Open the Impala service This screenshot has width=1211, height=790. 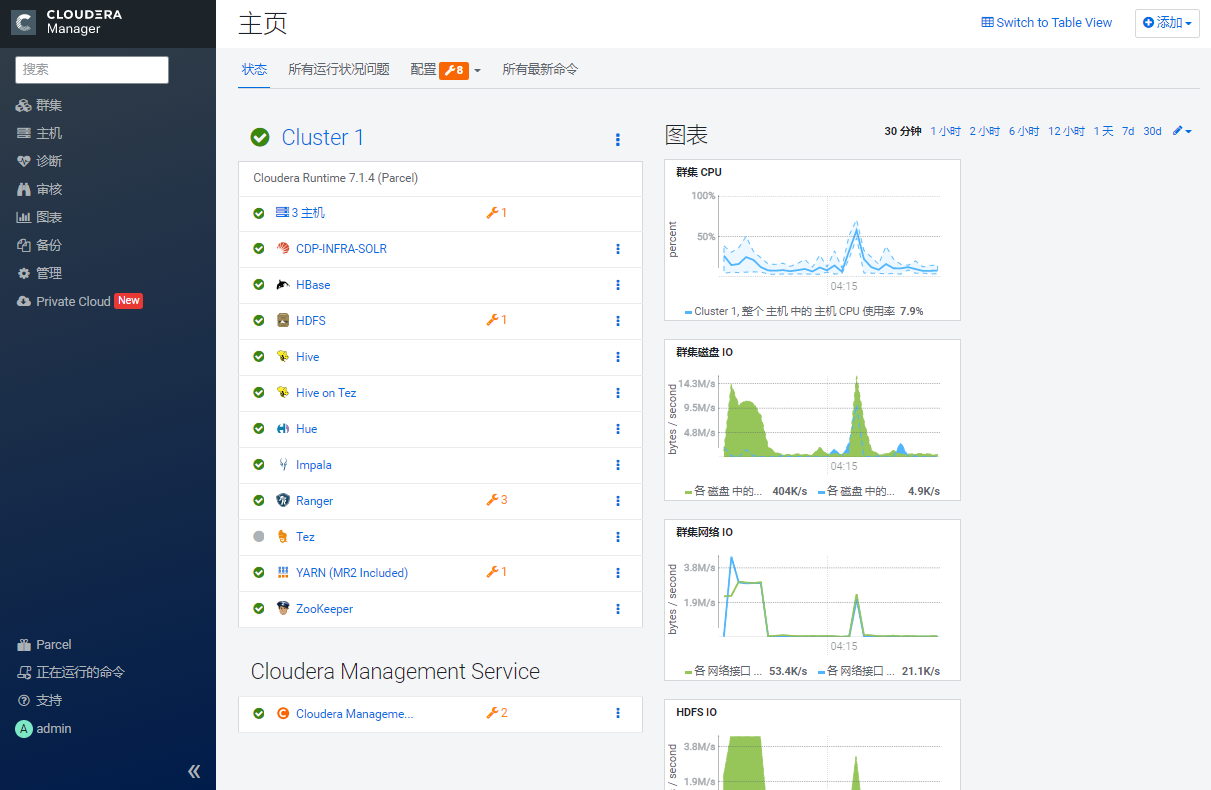tap(313, 465)
